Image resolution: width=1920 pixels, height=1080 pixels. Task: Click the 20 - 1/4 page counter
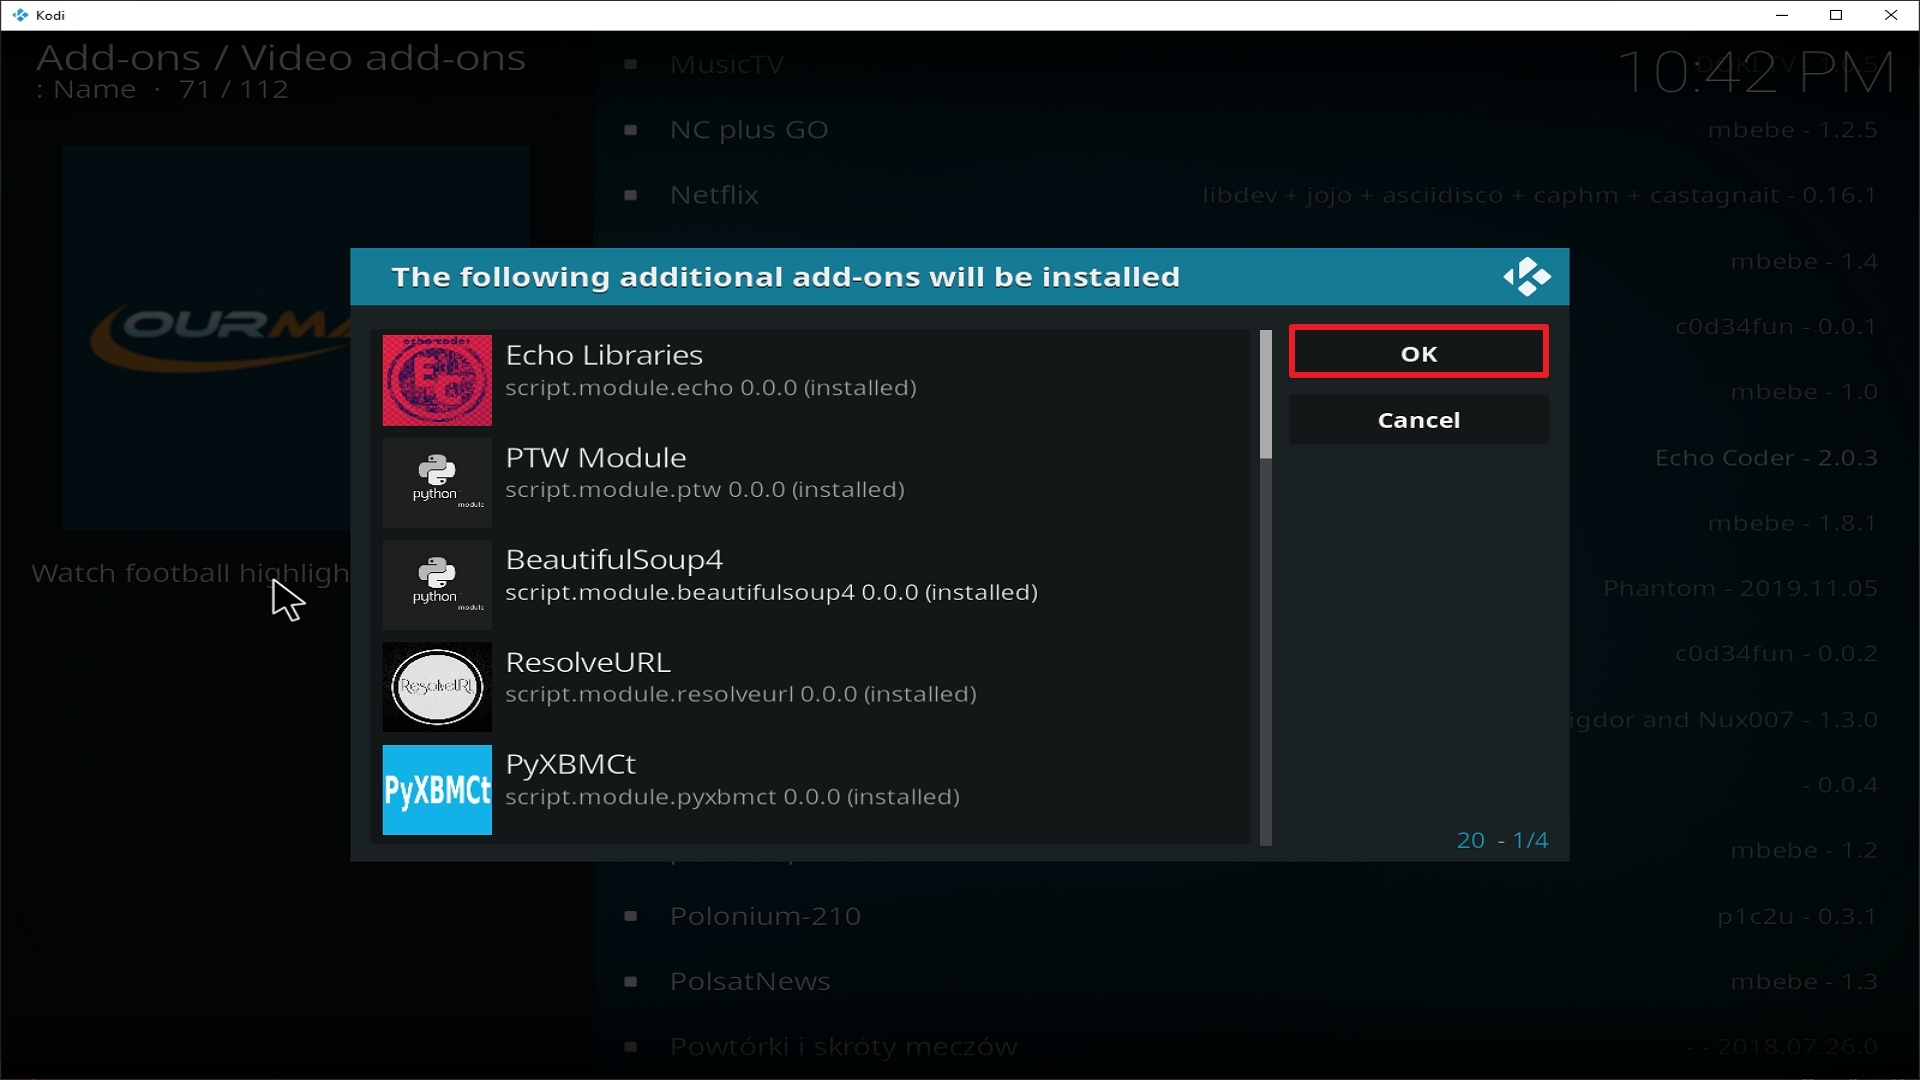click(x=1502, y=840)
